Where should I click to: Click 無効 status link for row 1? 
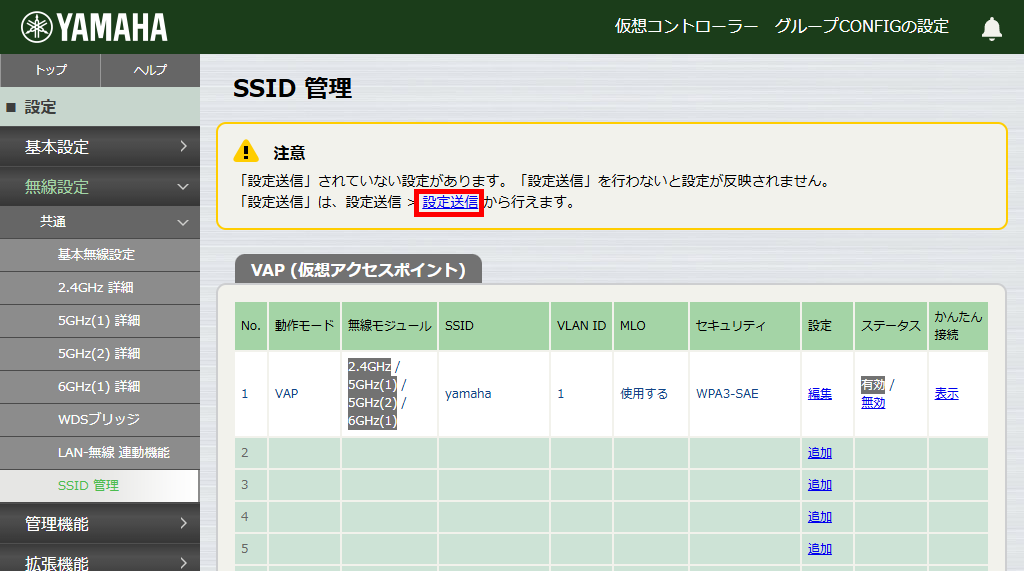(872, 402)
